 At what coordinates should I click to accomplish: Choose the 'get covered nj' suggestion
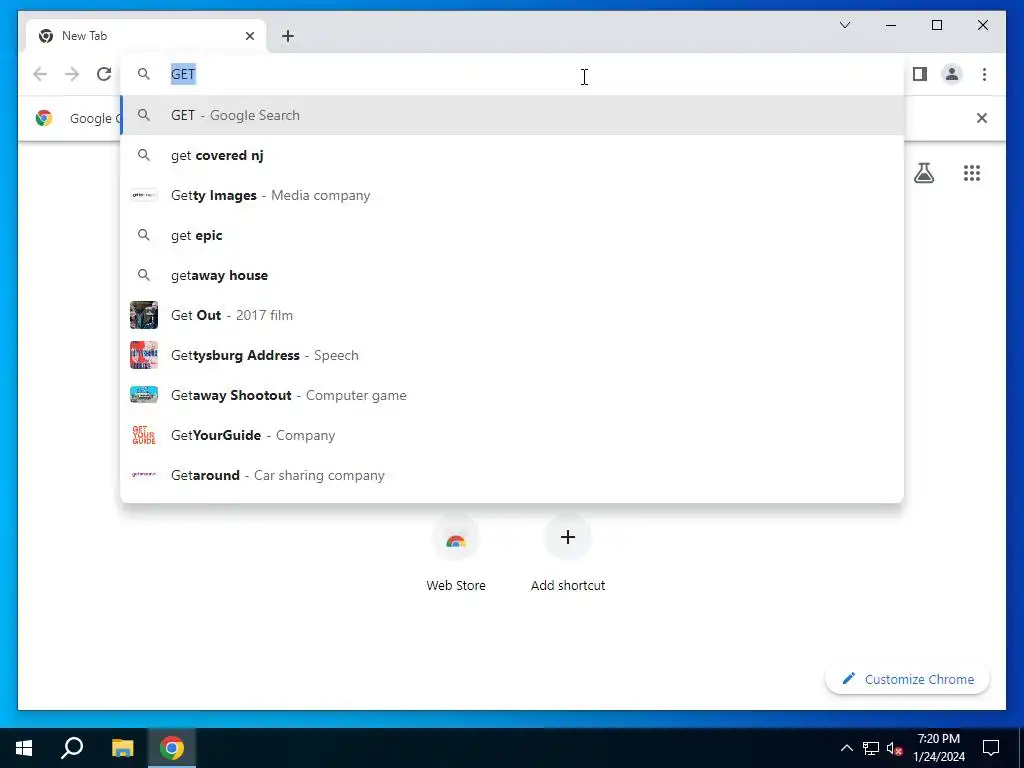513,155
